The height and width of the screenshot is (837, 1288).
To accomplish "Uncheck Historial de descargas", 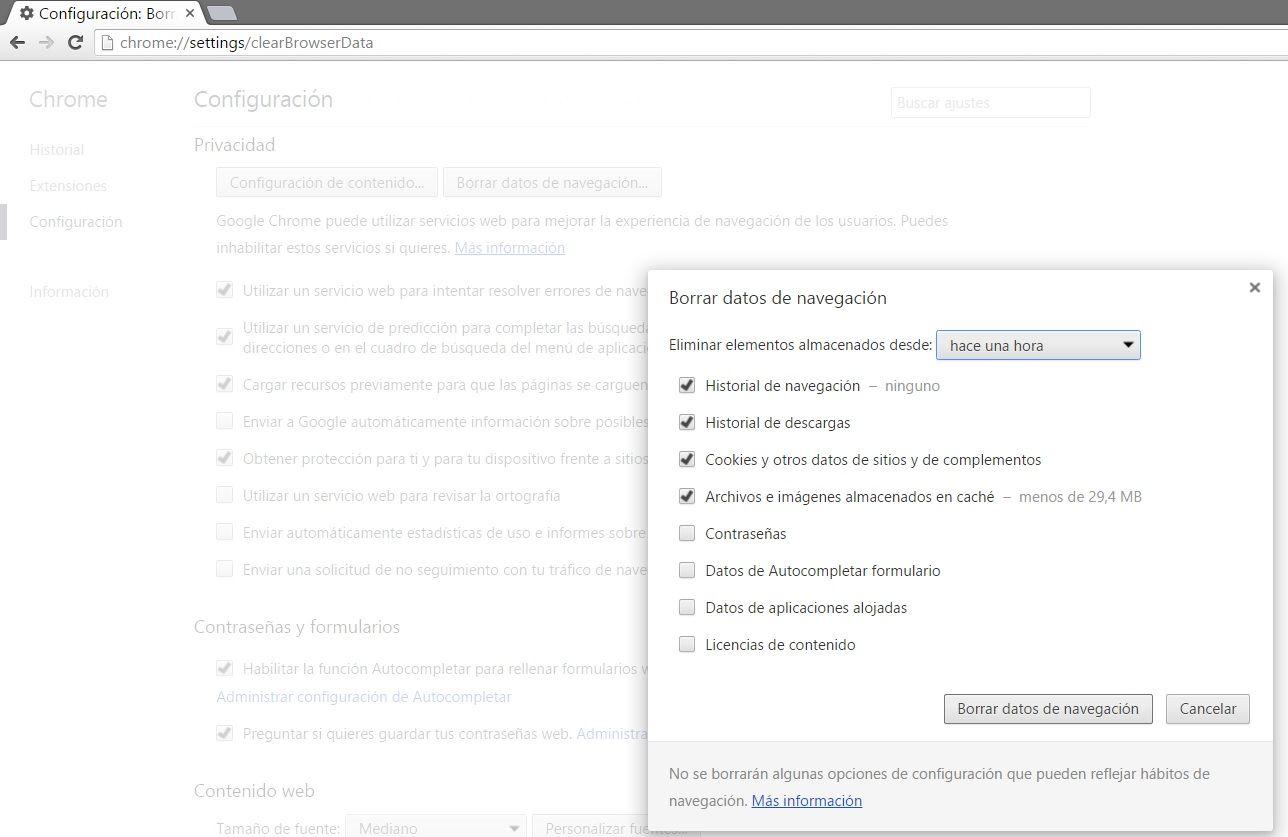I will pos(686,422).
